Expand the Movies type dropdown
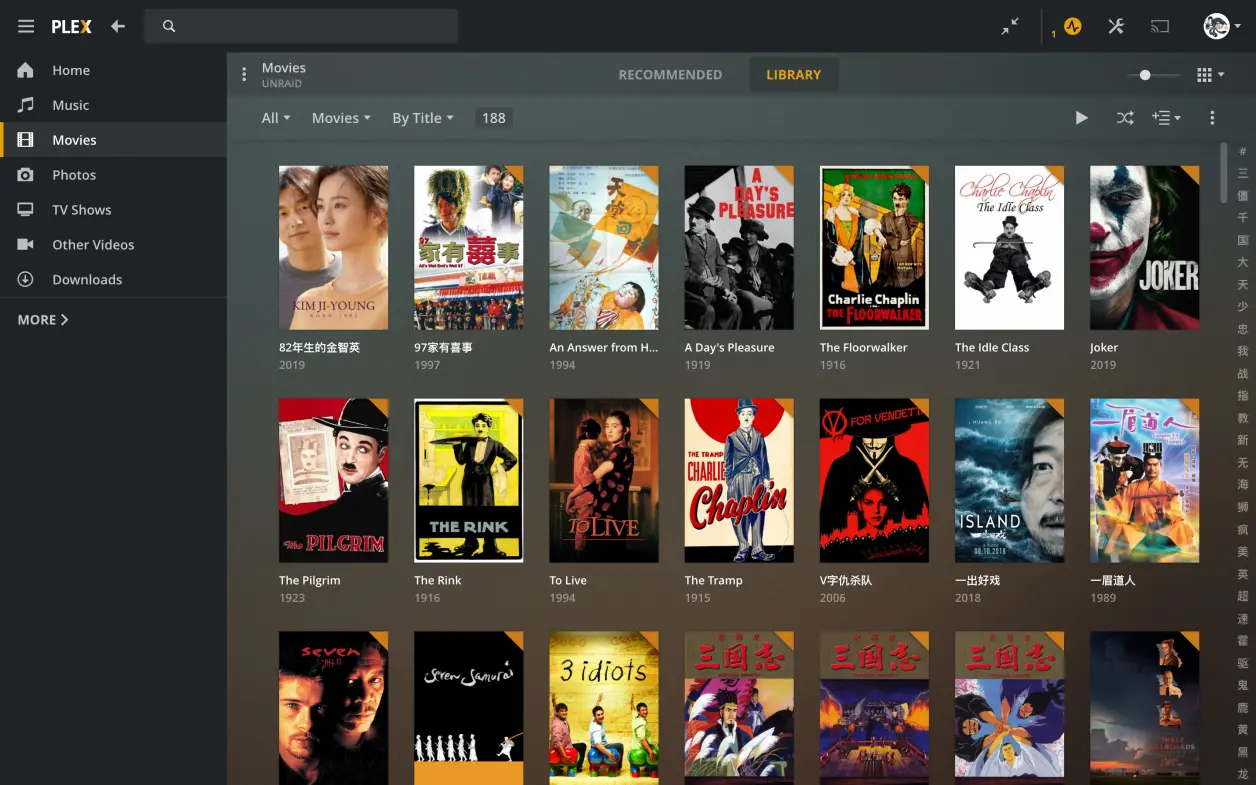This screenshot has height=785, width=1256. point(341,118)
